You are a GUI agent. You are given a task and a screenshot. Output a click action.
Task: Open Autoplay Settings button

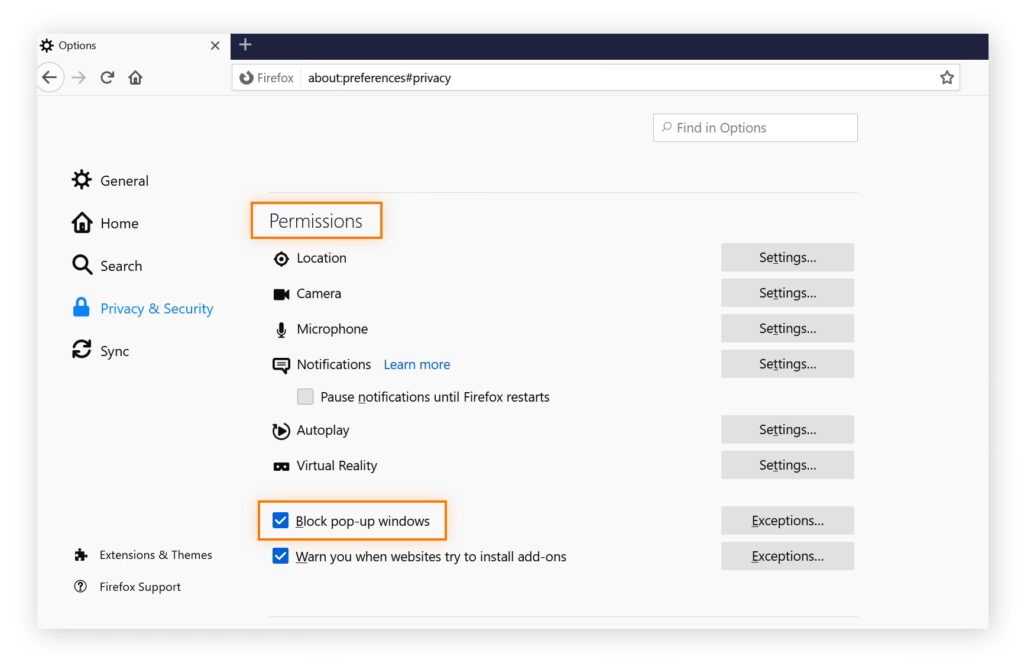click(787, 430)
